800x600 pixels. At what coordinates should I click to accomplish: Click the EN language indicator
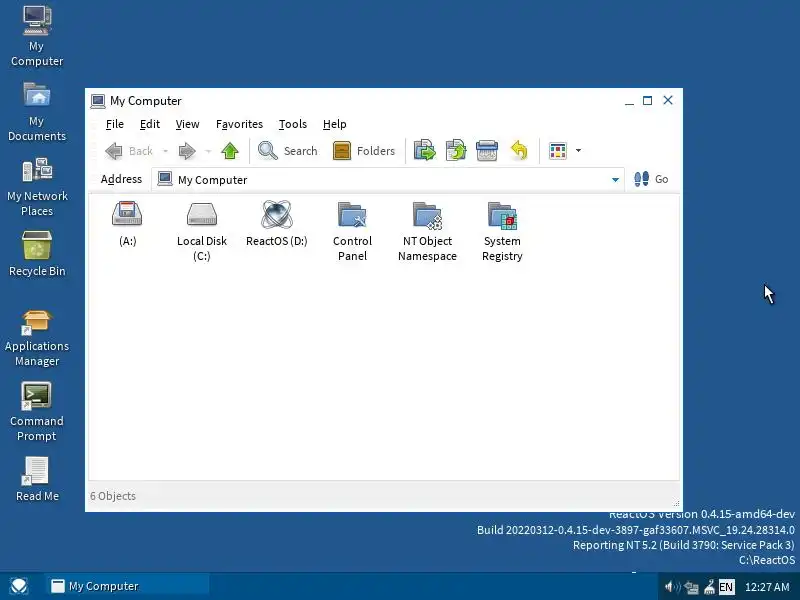(x=726, y=587)
